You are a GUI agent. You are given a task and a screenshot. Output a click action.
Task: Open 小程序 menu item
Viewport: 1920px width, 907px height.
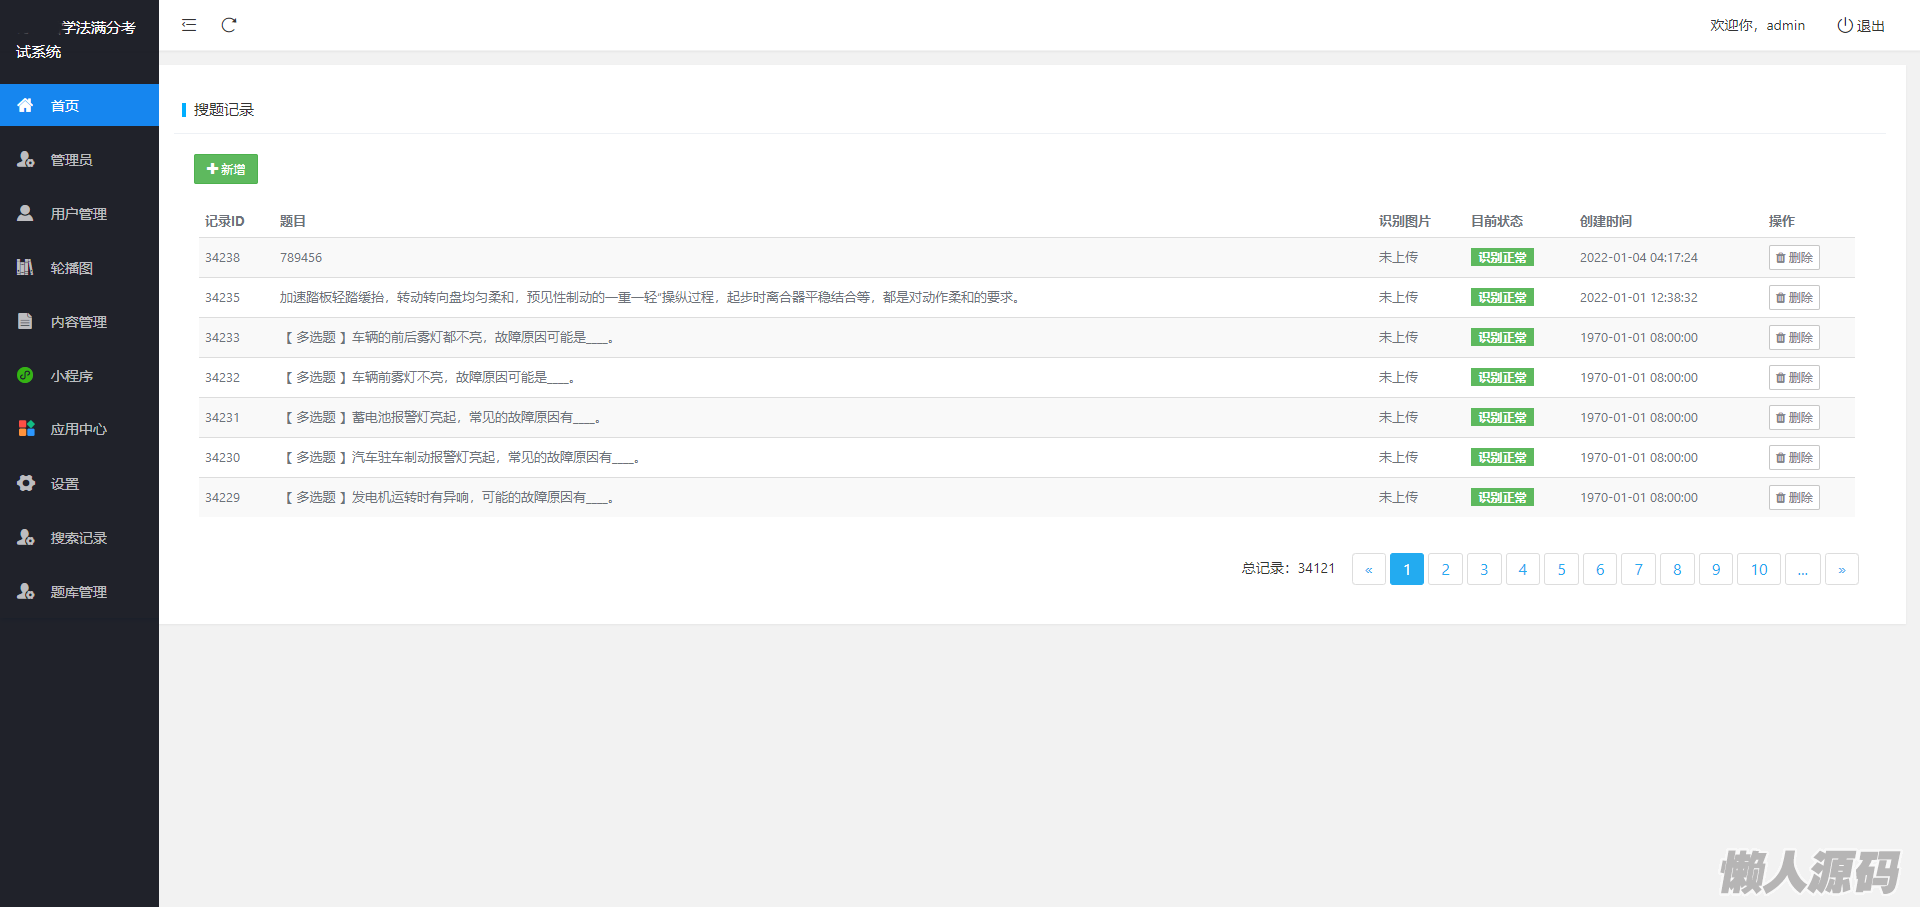(79, 375)
